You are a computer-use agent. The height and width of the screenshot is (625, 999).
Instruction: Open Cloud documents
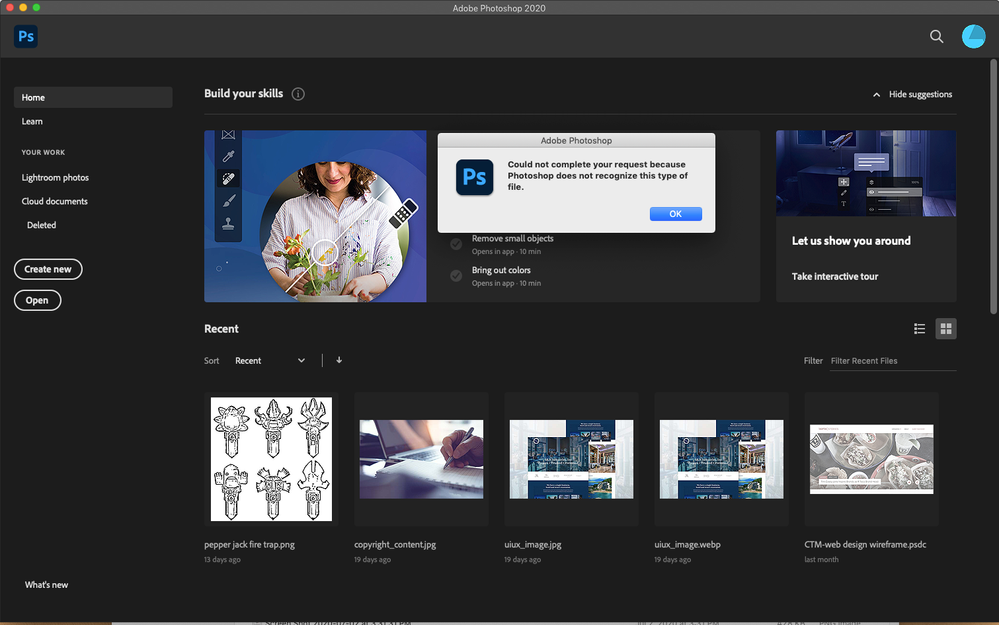55,201
